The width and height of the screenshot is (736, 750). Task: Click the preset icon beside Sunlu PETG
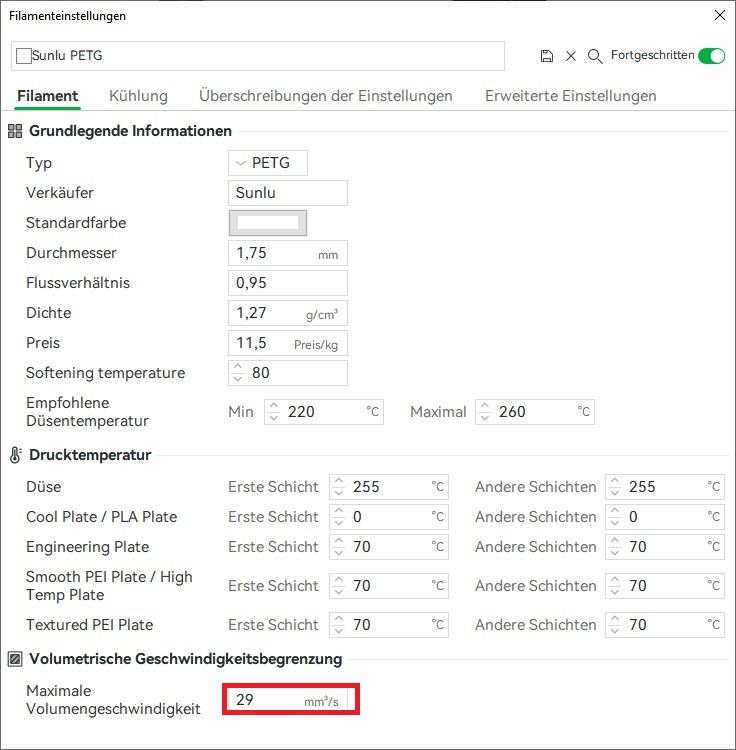click(24, 56)
